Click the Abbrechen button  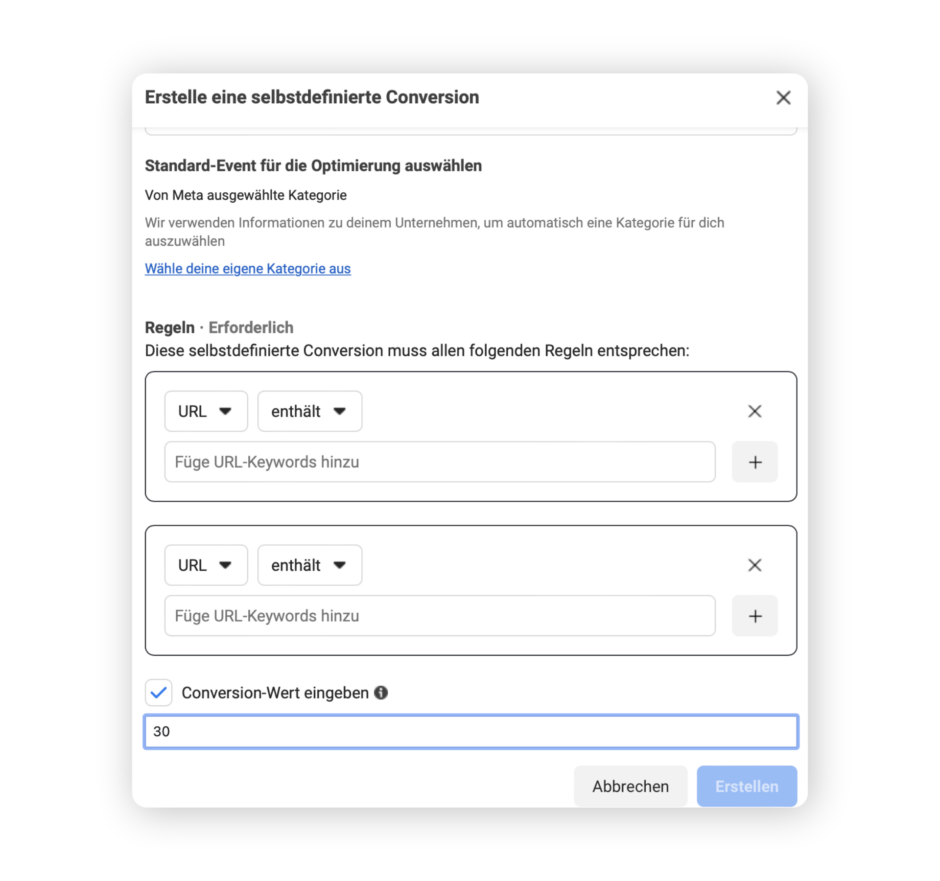[631, 786]
